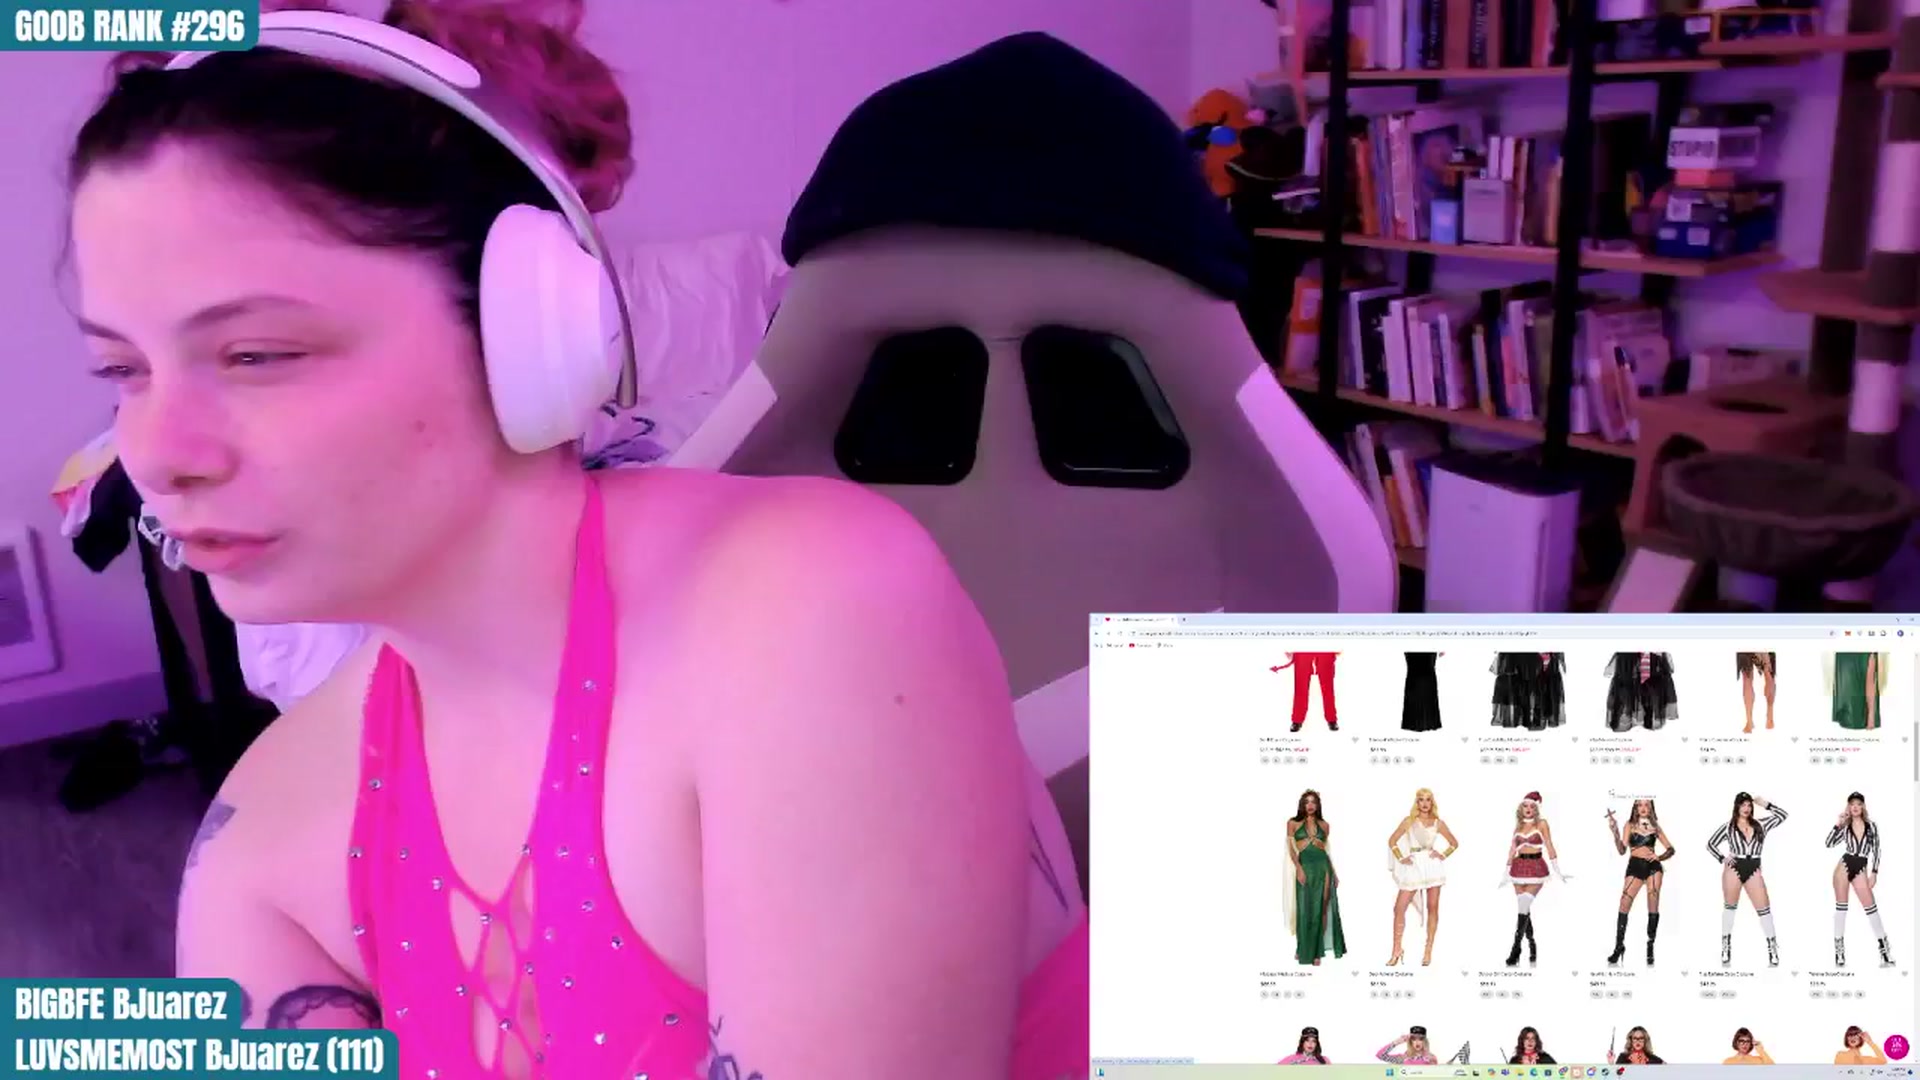The image size is (1920, 1080).
Task: Open the Santa hat red skirt costume photo
Action: pyautogui.click(x=1530, y=877)
